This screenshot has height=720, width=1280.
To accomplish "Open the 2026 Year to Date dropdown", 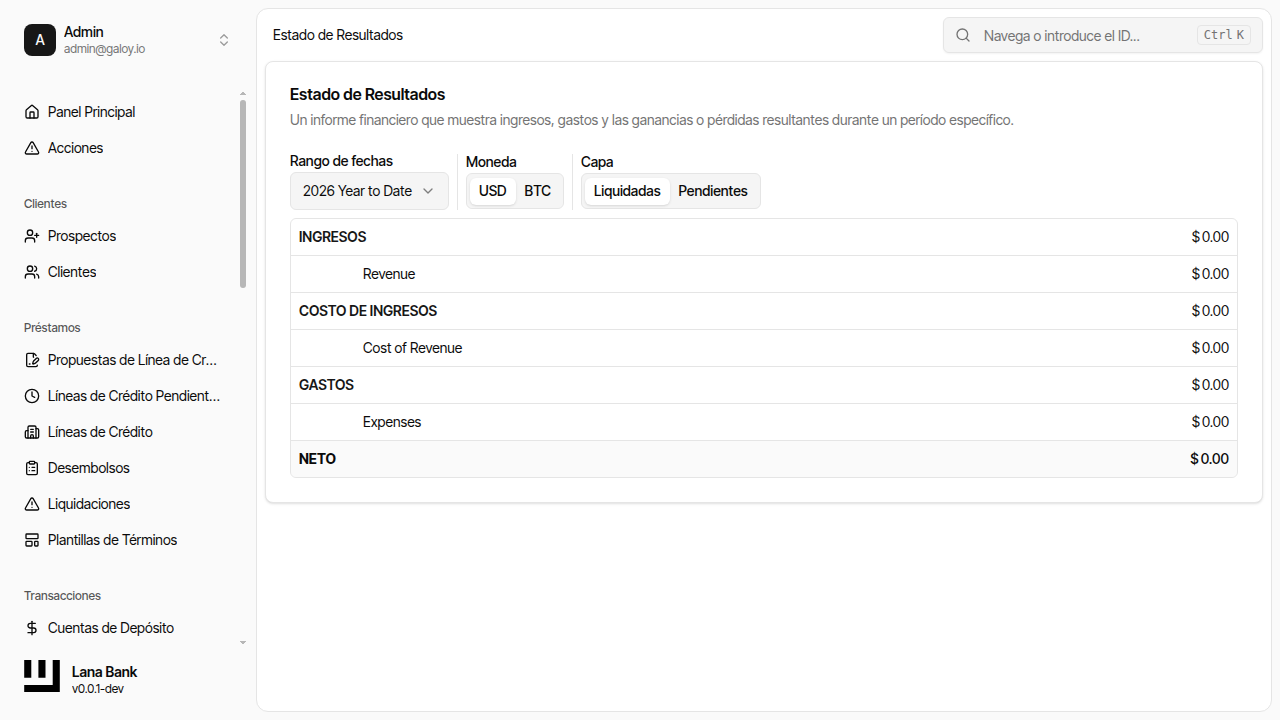I will [369, 191].
